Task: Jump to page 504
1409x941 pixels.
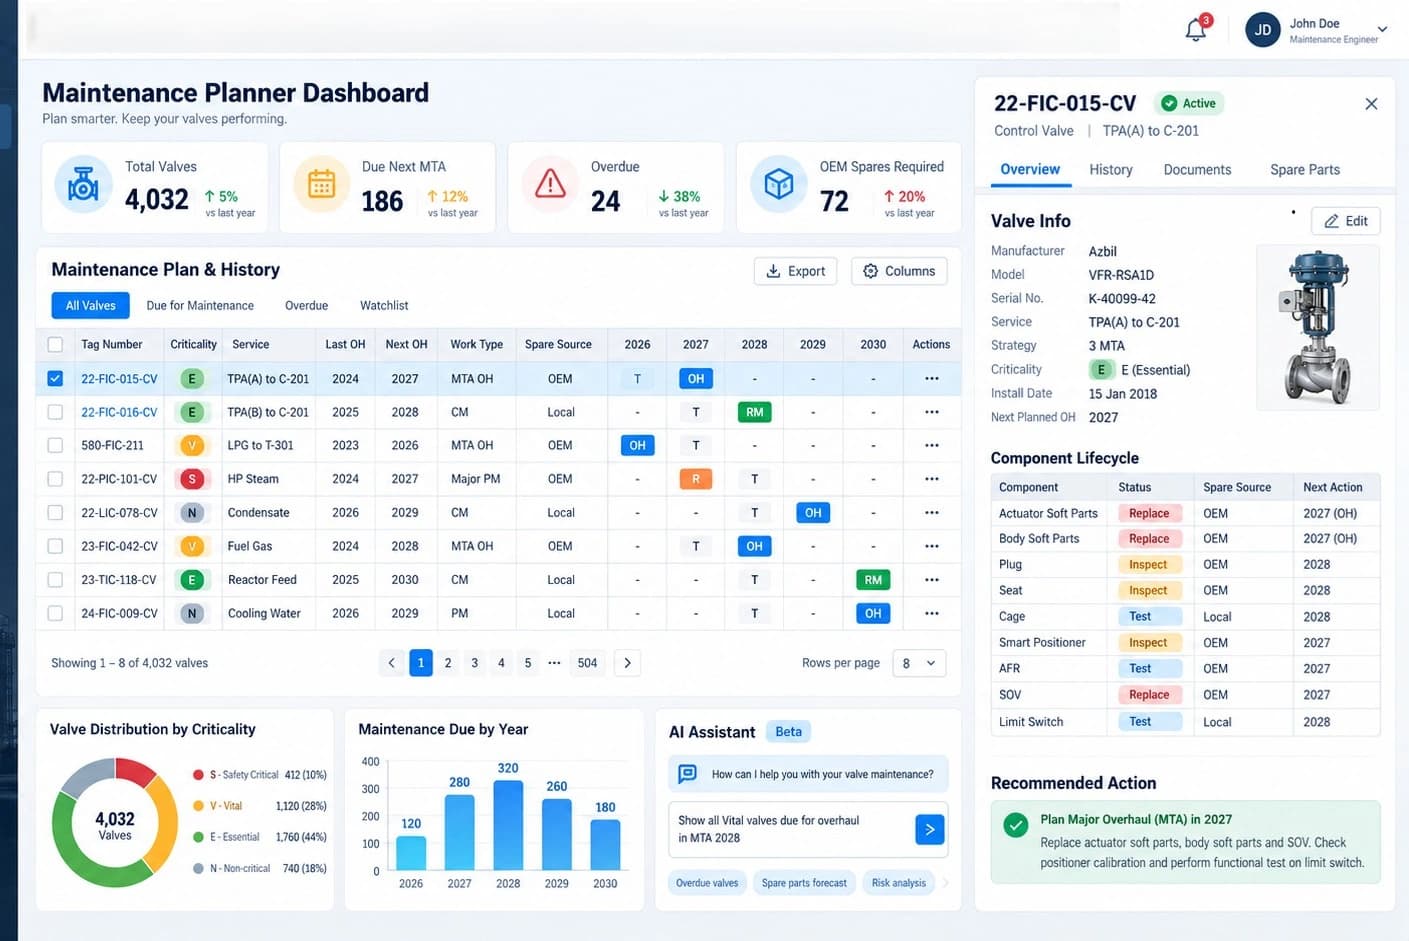Action: point(587,663)
